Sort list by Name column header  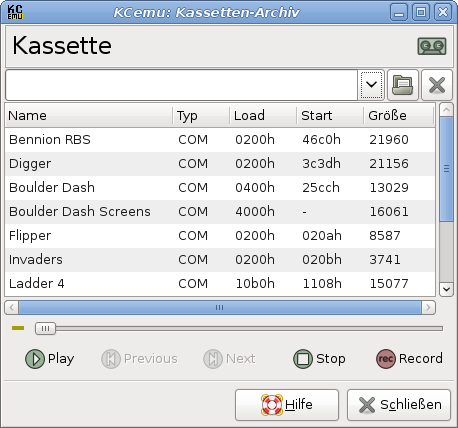(x=89, y=115)
